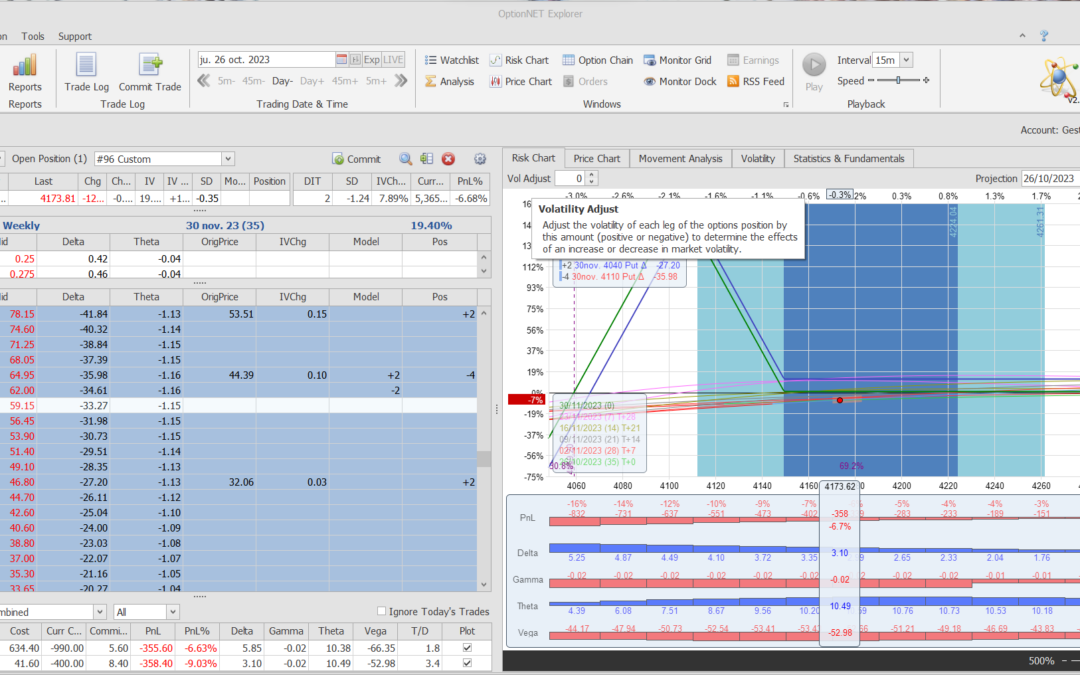Image resolution: width=1080 pixels, height=675 pixels.
Task: Click the Commit button above the grid
Action: pos(356,159)
